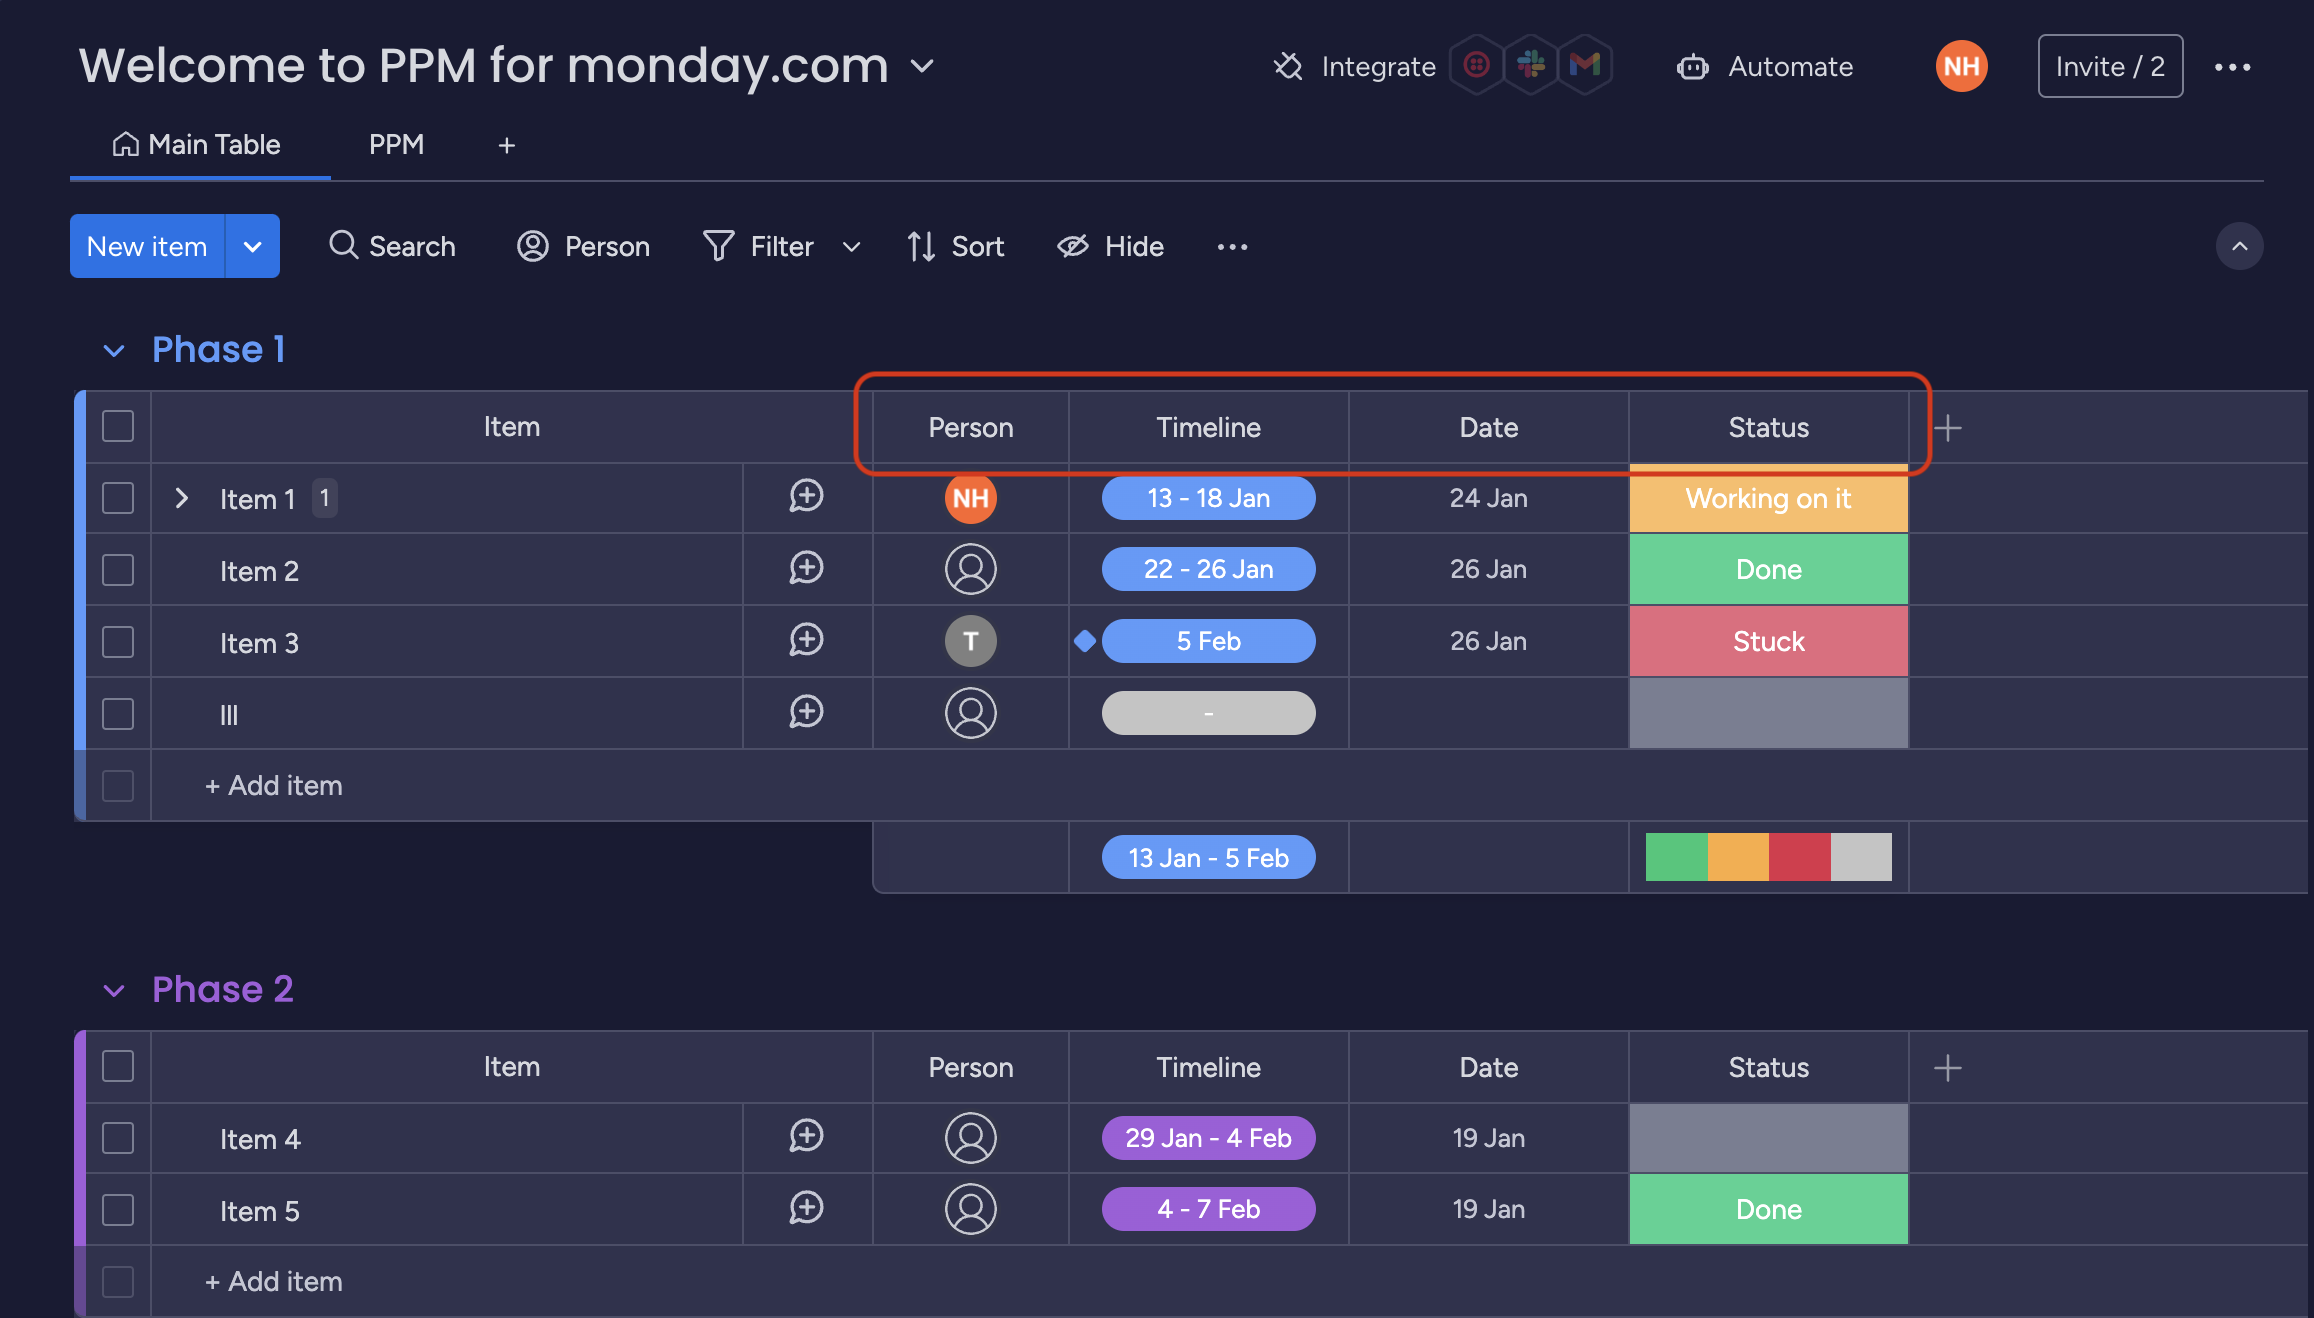Viewport: 2314px width, 1318px height.
Task: Open New item dropdown arrow
Action: click(x=252, y=246)
